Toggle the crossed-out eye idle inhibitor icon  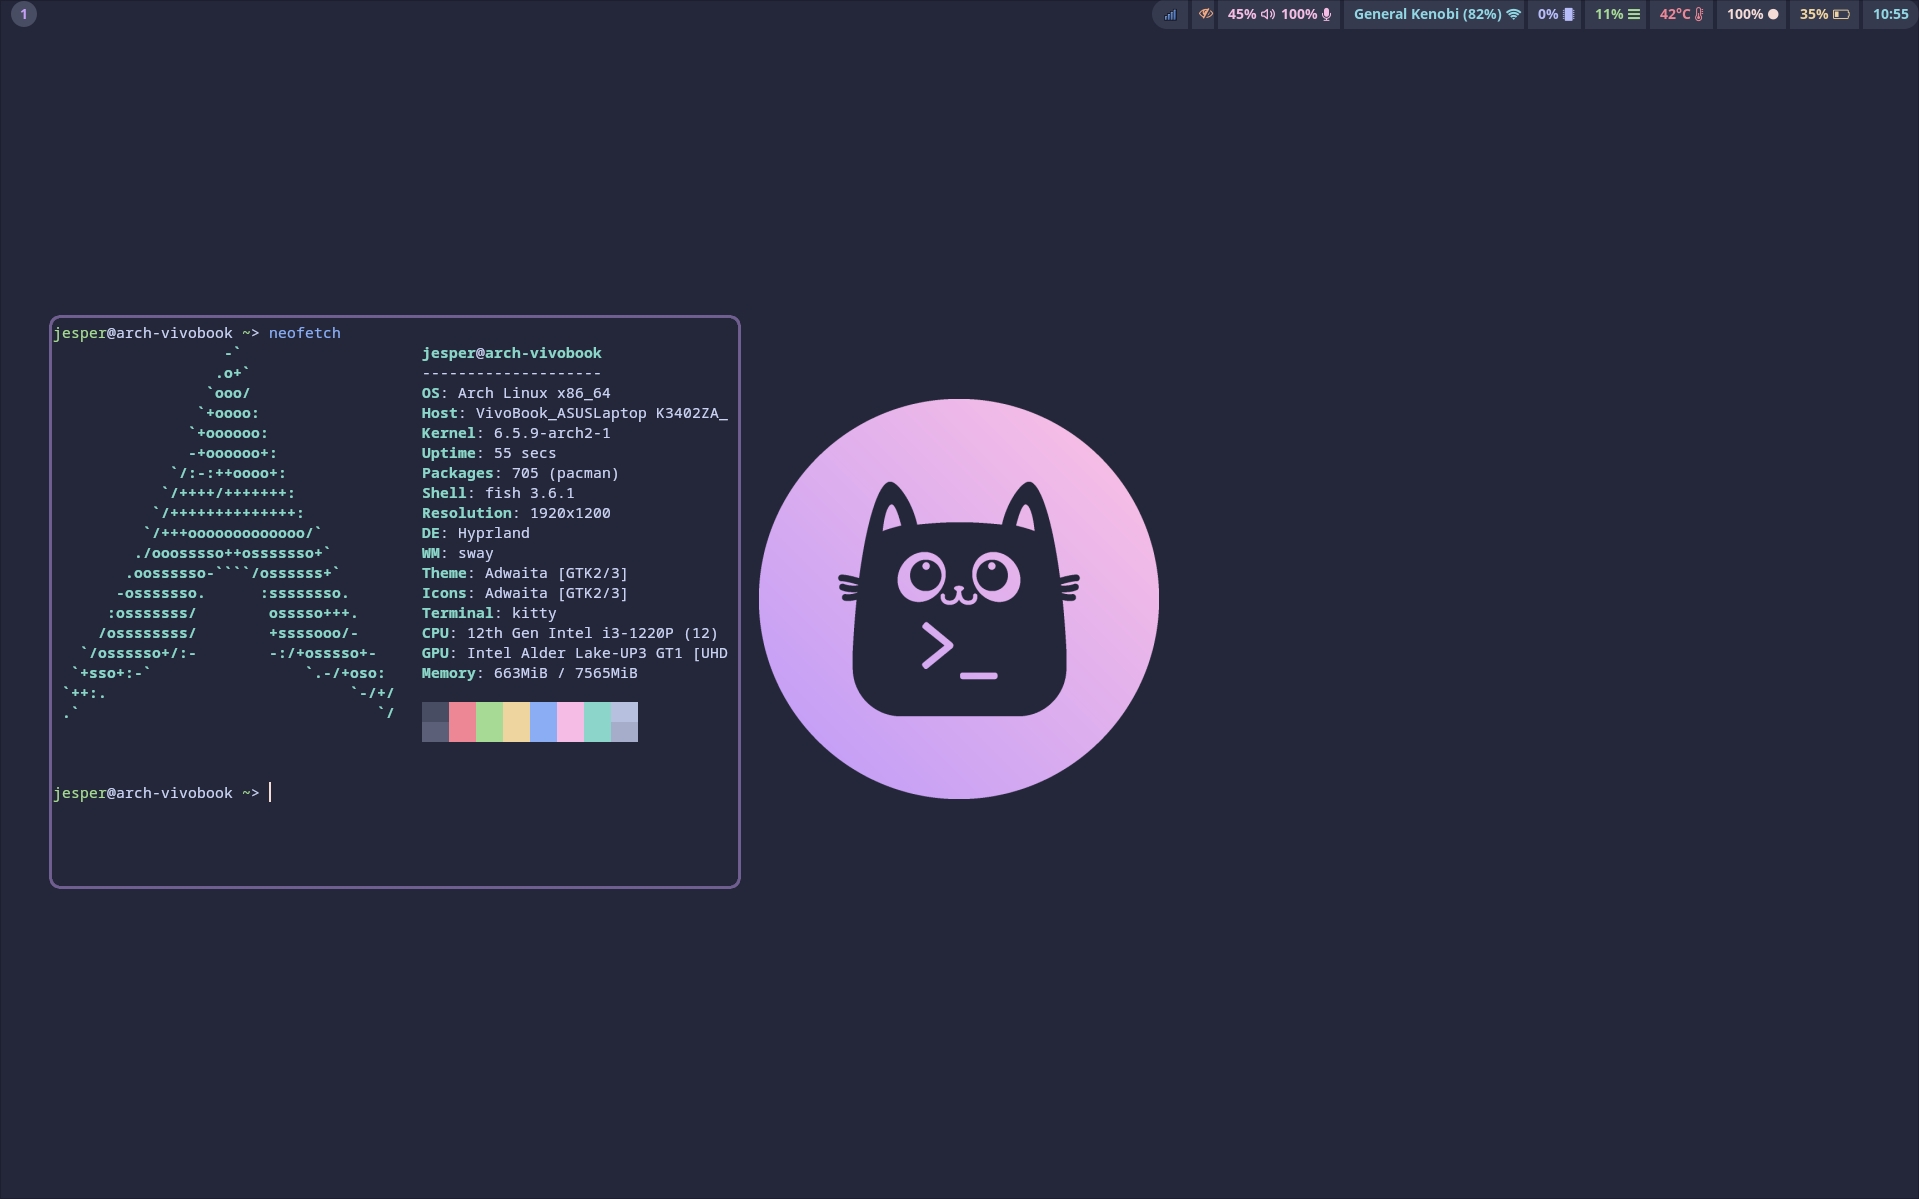pyautogui.click(x=1205, y=14)
